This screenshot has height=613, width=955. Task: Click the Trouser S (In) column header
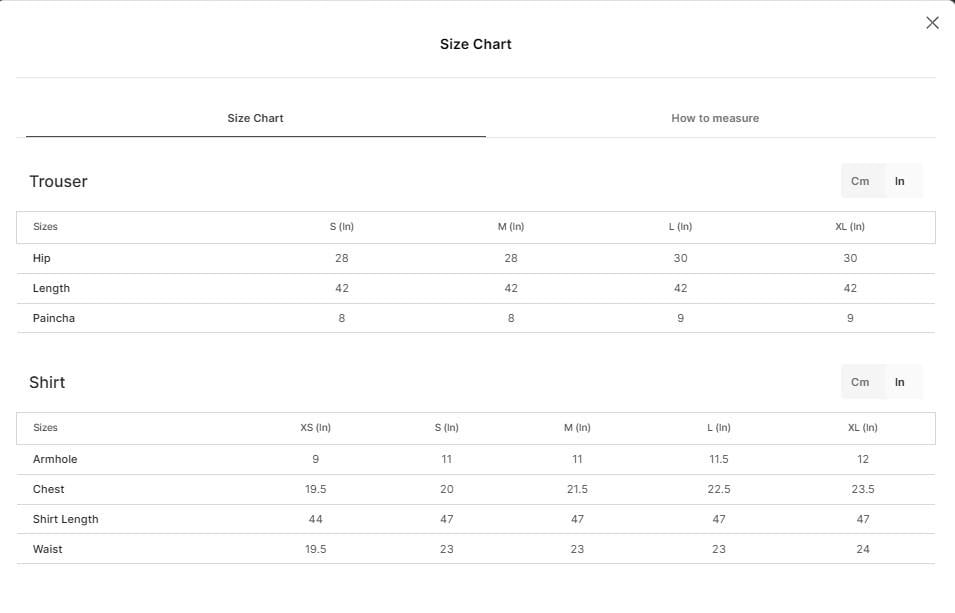coord(342,227)
